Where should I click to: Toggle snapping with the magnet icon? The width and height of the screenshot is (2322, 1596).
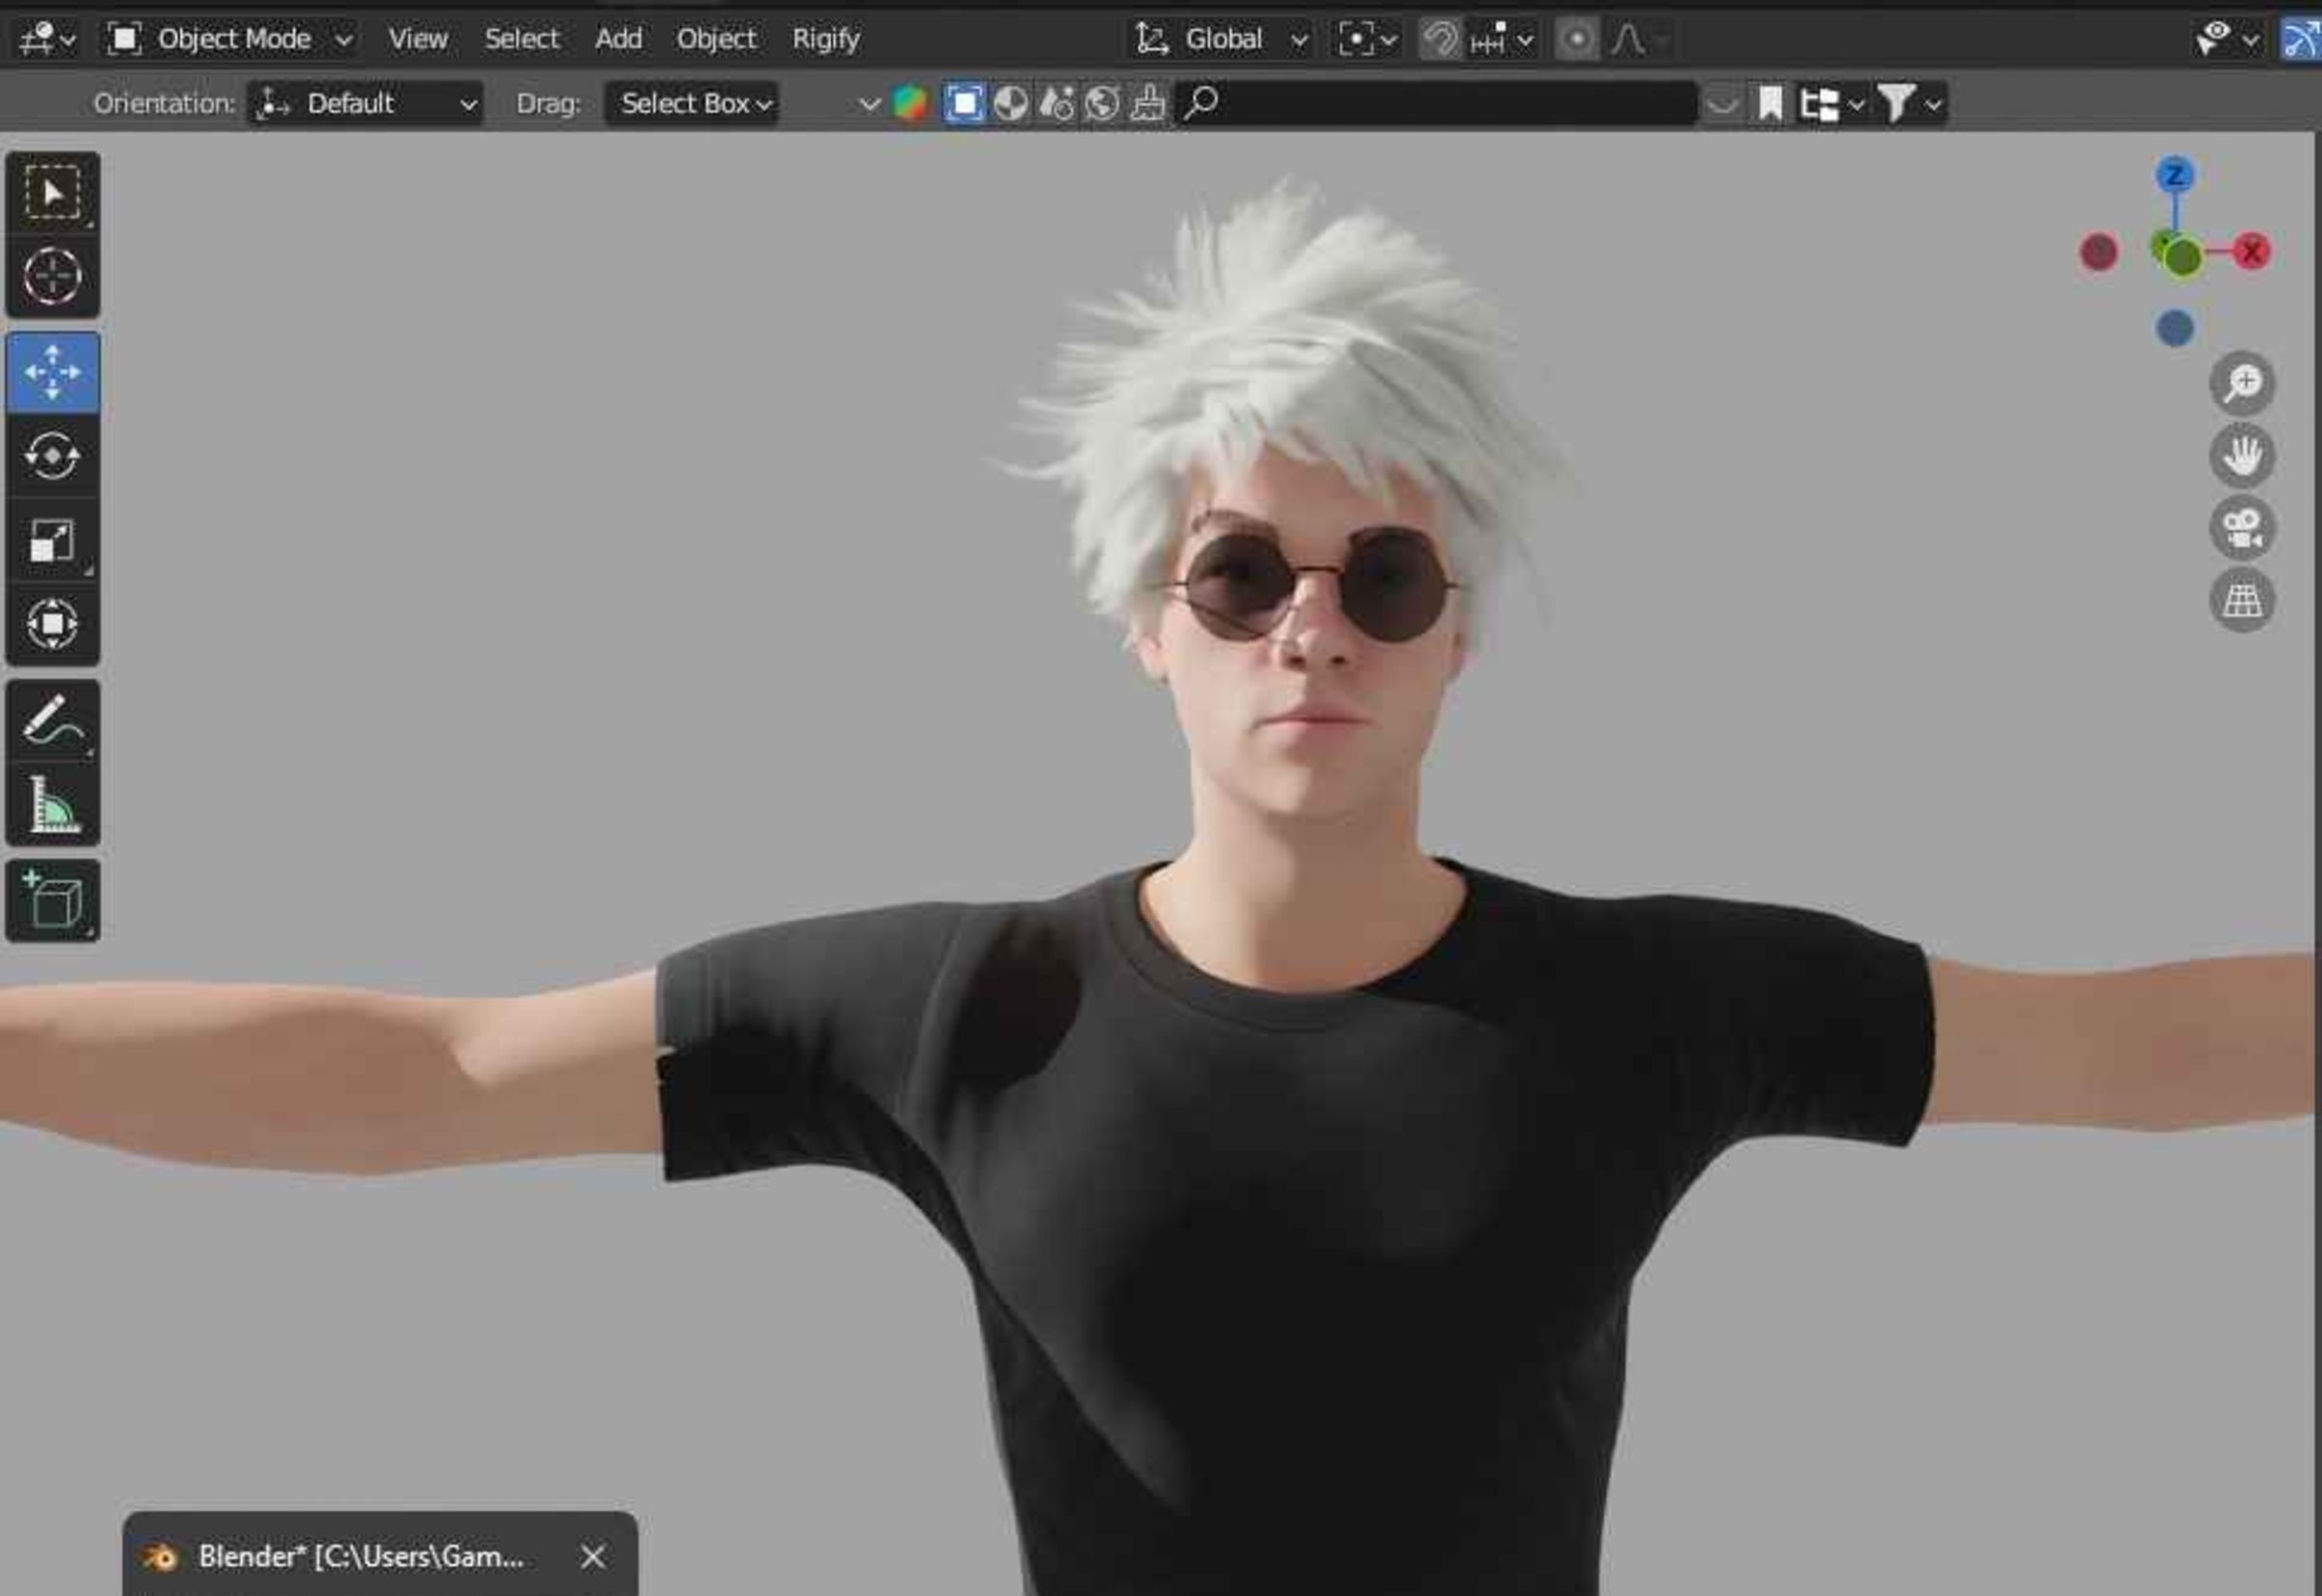point(1438,38)
